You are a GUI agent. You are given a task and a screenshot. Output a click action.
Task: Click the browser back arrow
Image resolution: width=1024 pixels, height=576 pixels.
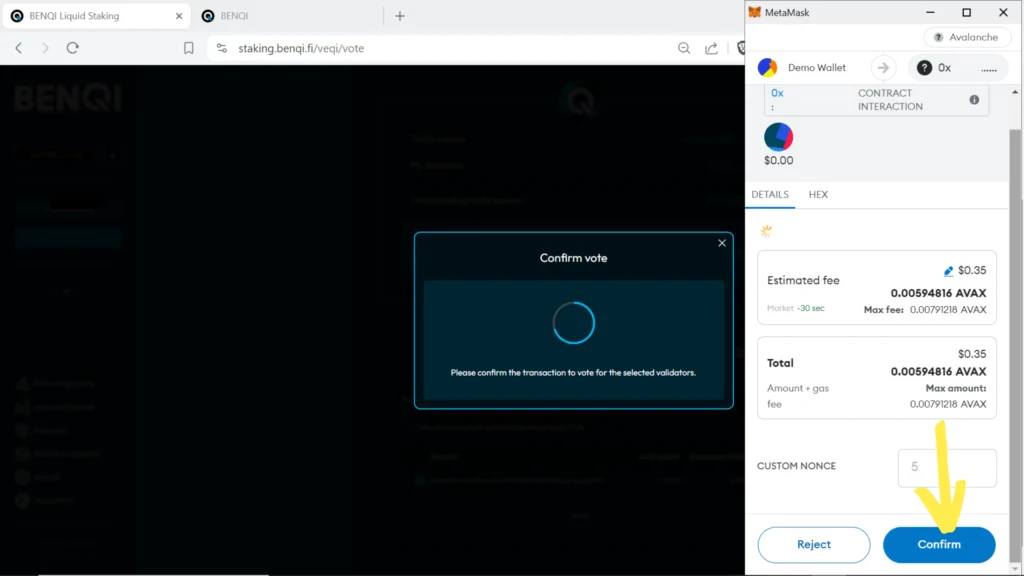pos(19,48)
